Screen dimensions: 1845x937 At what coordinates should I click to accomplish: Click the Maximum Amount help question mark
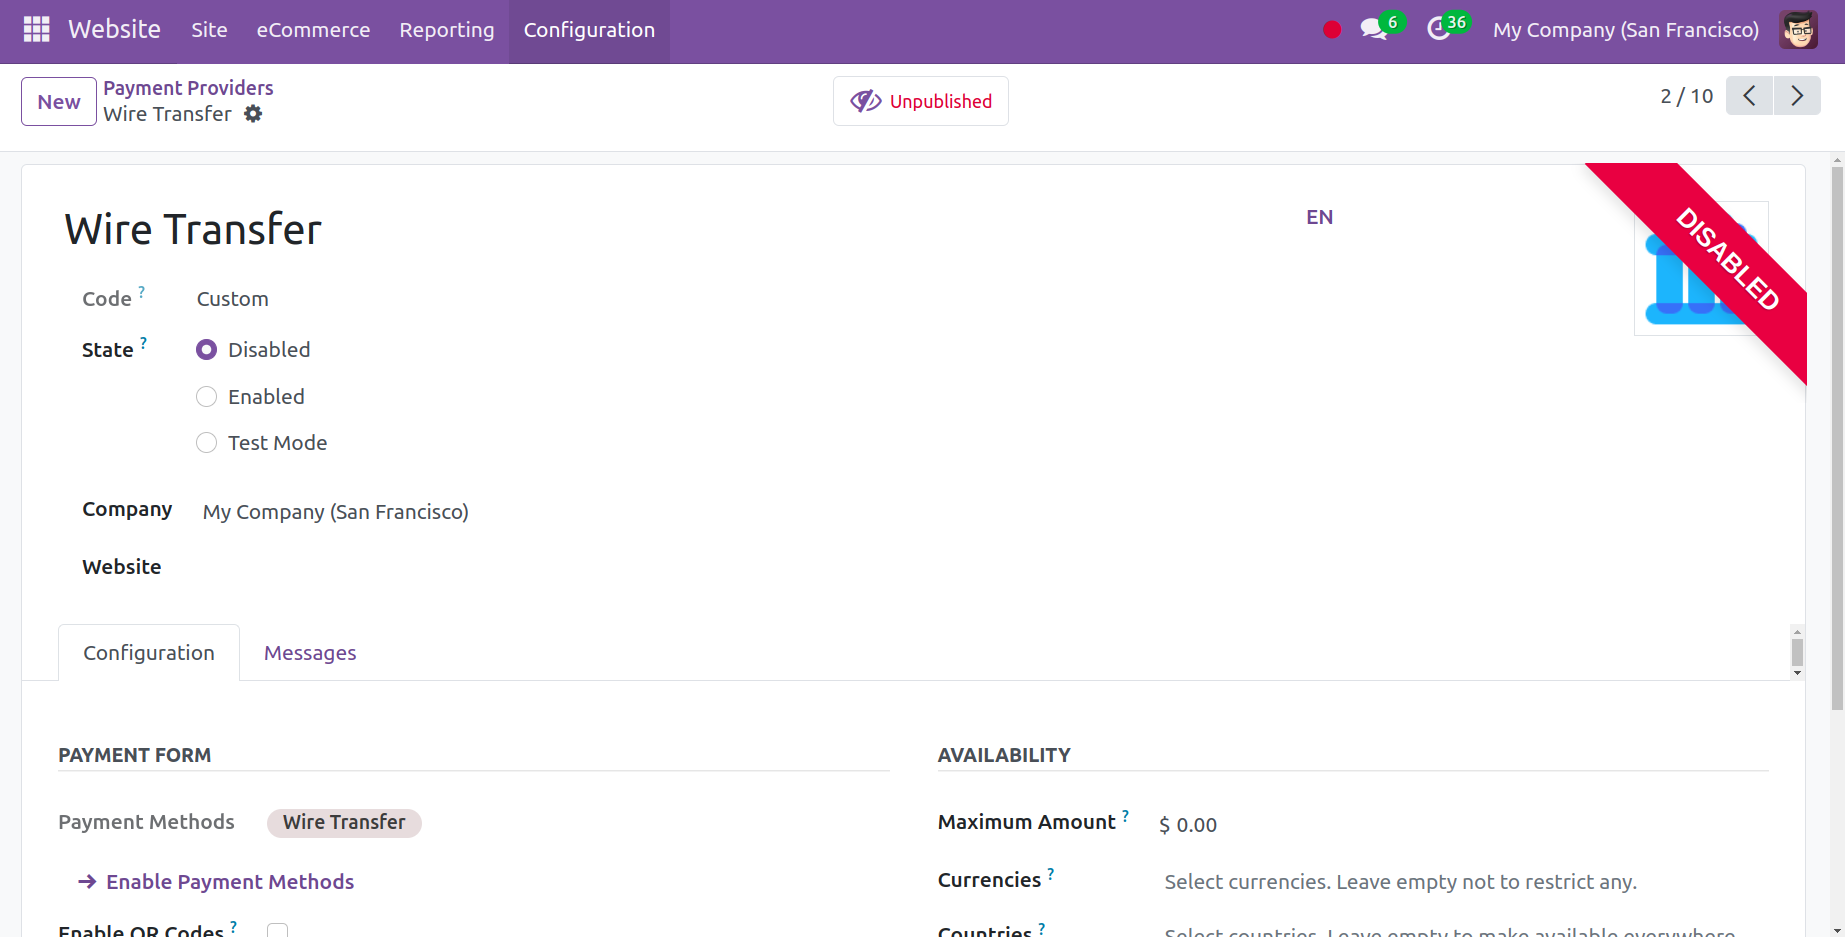tap(1125, 815)
